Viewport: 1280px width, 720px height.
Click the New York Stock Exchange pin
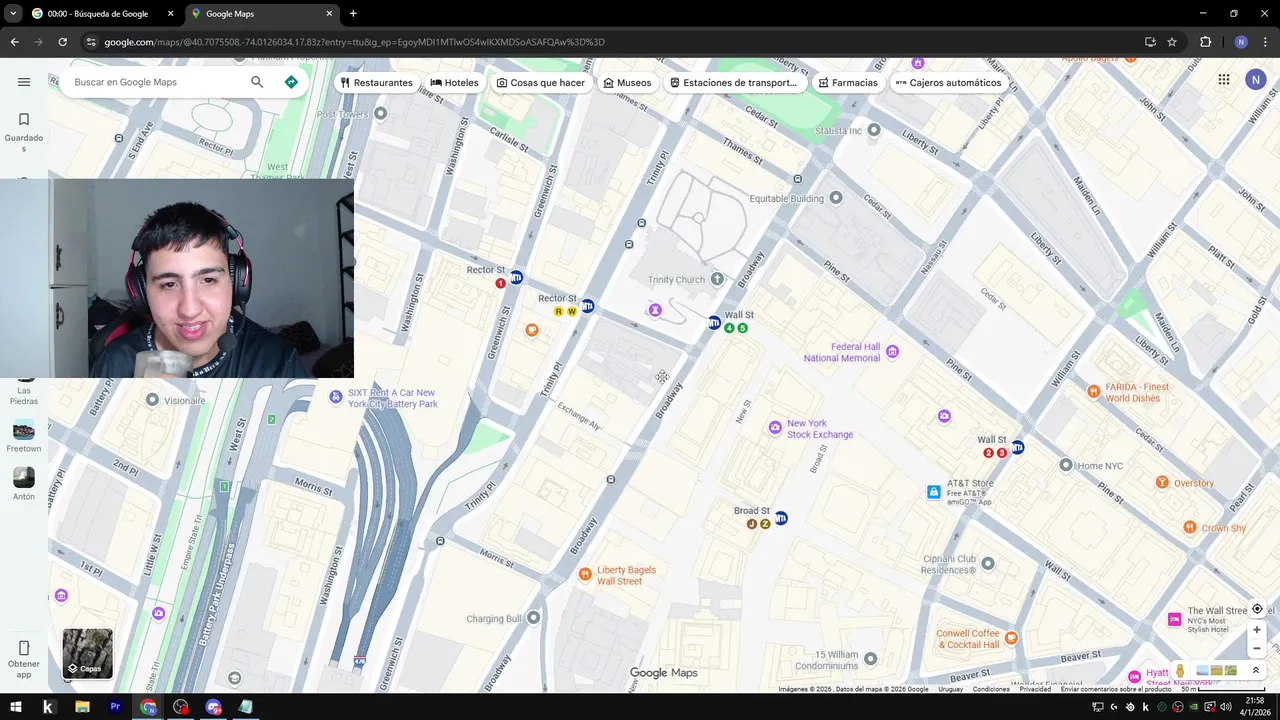[x=775, y=428]
